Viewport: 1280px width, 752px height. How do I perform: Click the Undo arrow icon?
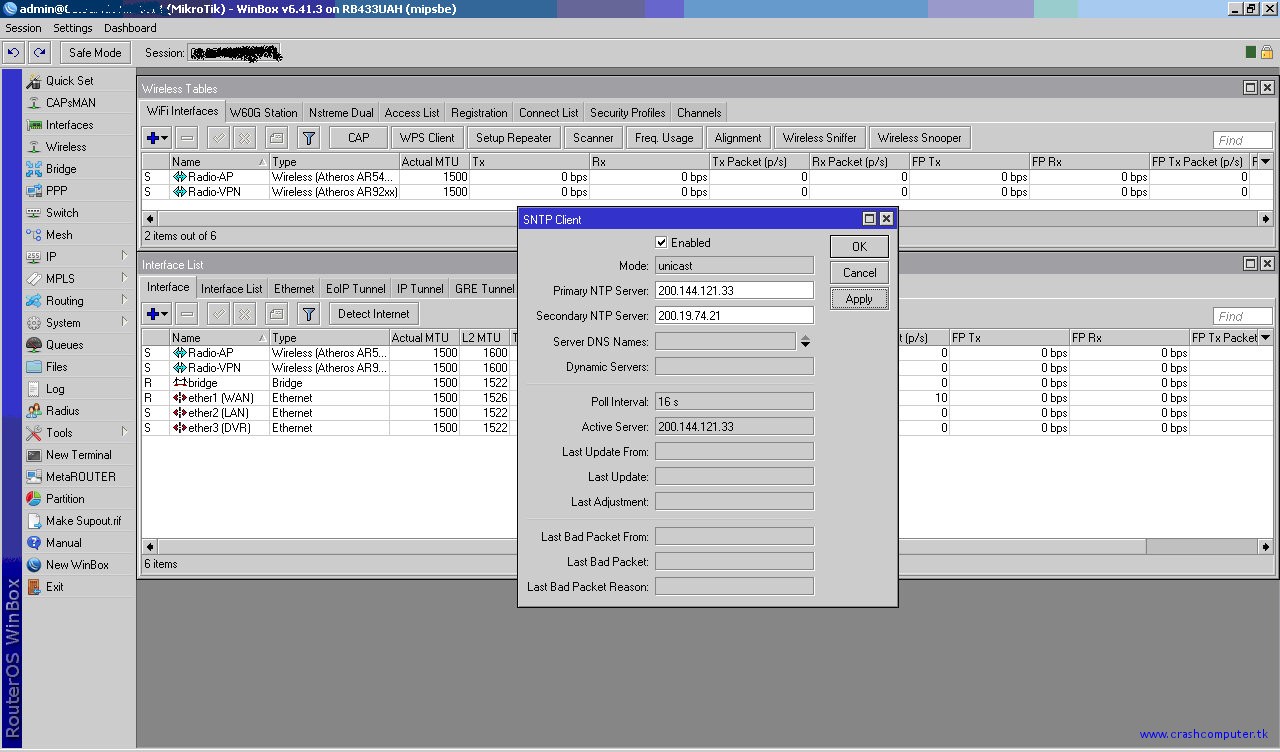(13, 53)
